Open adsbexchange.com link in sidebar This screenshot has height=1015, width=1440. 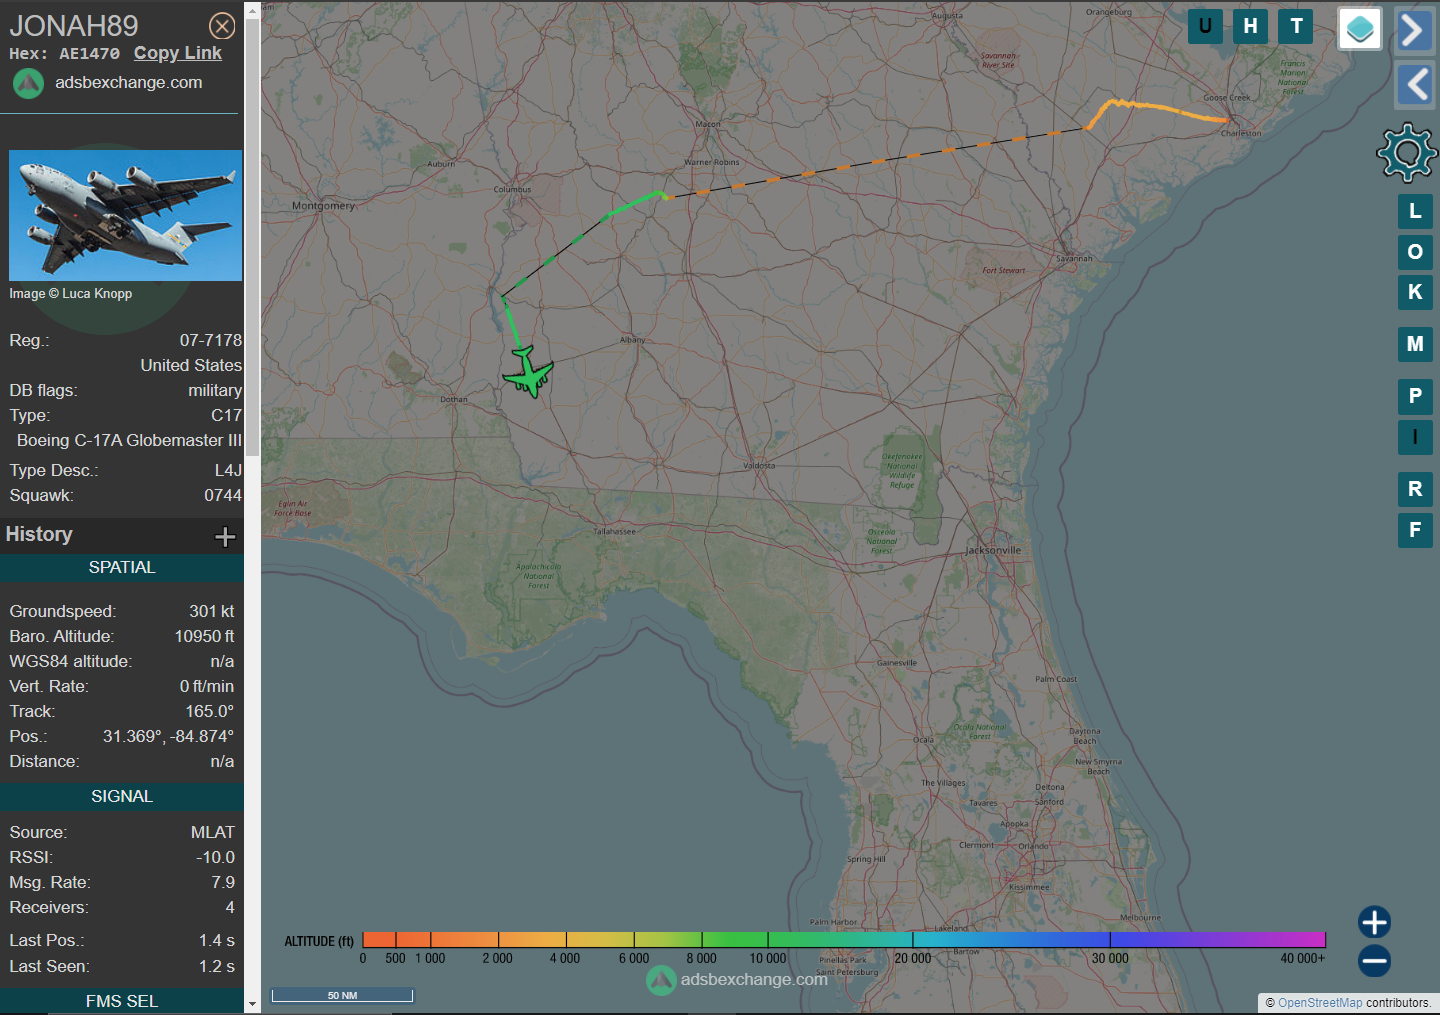(128, 82)
